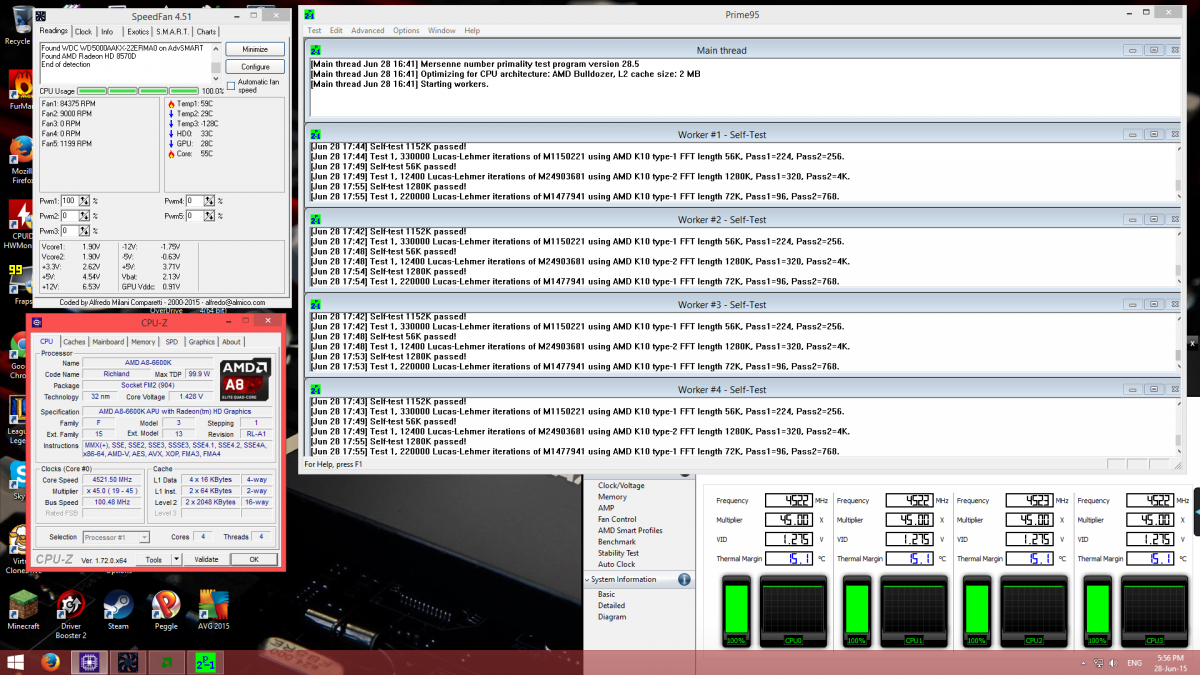Click the Tools button in CPU-Z

(x=153, y=560)
